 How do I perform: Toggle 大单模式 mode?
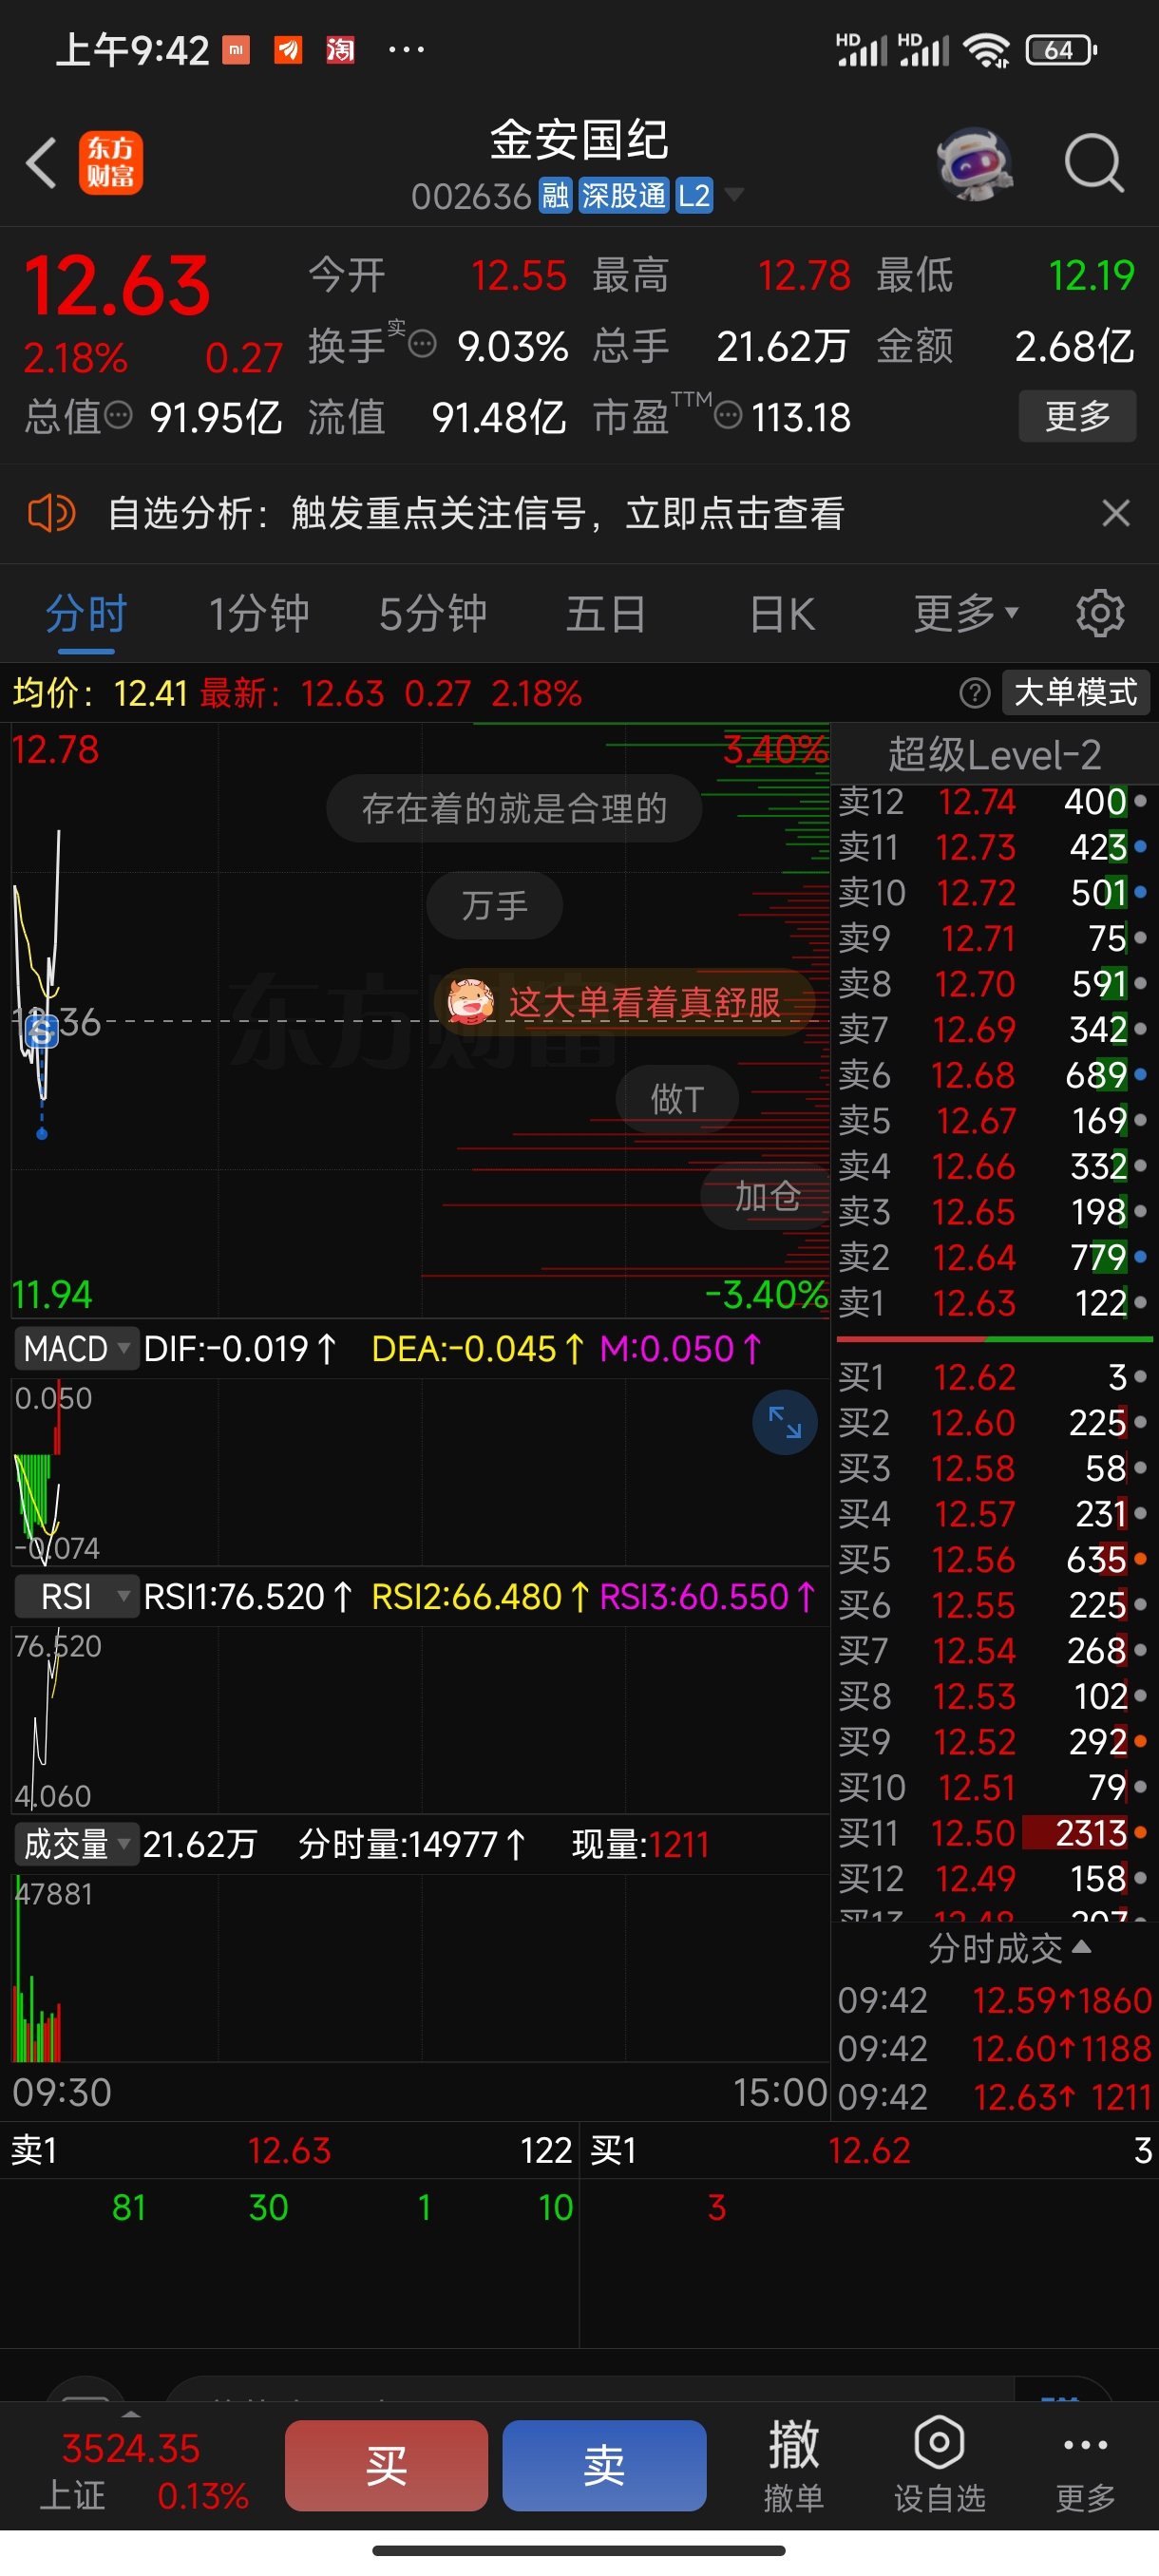1076,693
